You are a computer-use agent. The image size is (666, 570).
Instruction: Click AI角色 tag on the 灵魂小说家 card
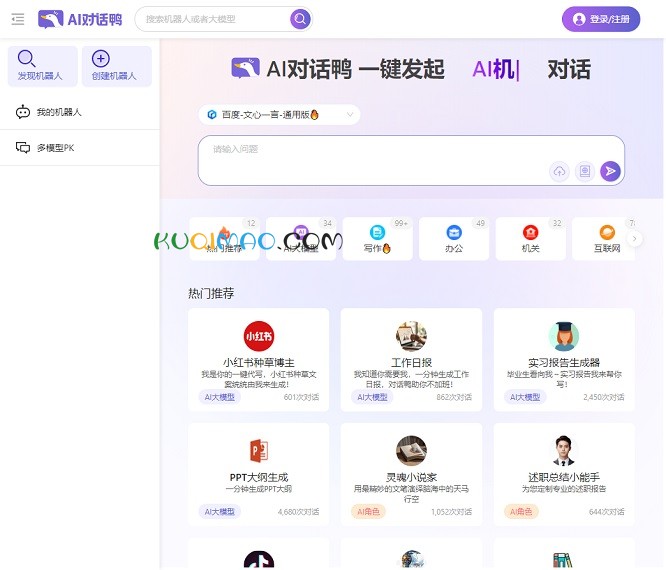pos(368,512)
